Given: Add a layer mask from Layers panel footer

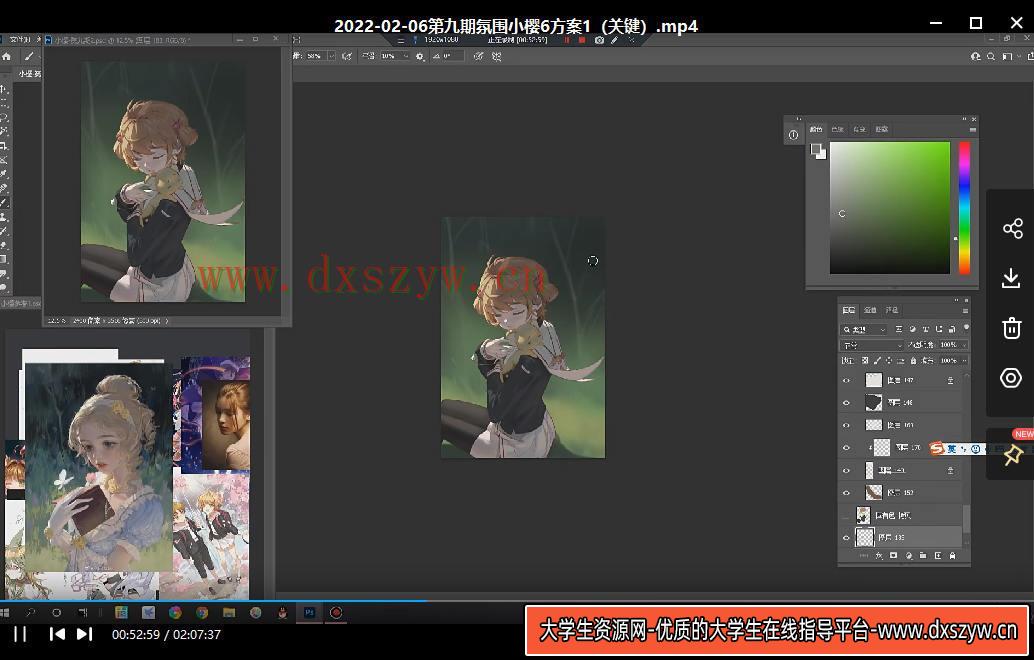Looking at the screenshot, I should [x=894, y=556].
